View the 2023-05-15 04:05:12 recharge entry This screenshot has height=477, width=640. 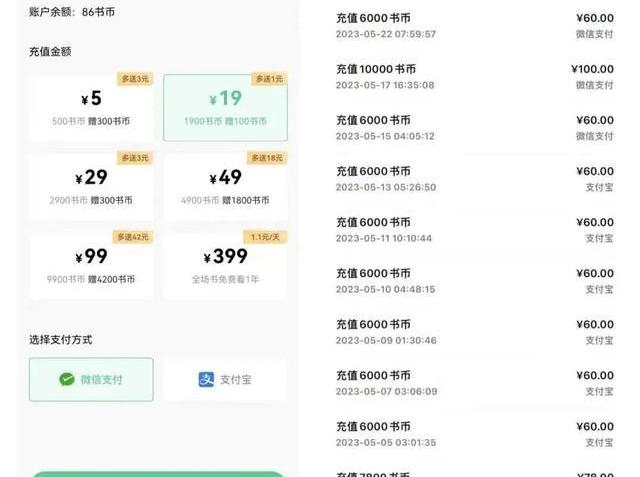pos(474,128)
